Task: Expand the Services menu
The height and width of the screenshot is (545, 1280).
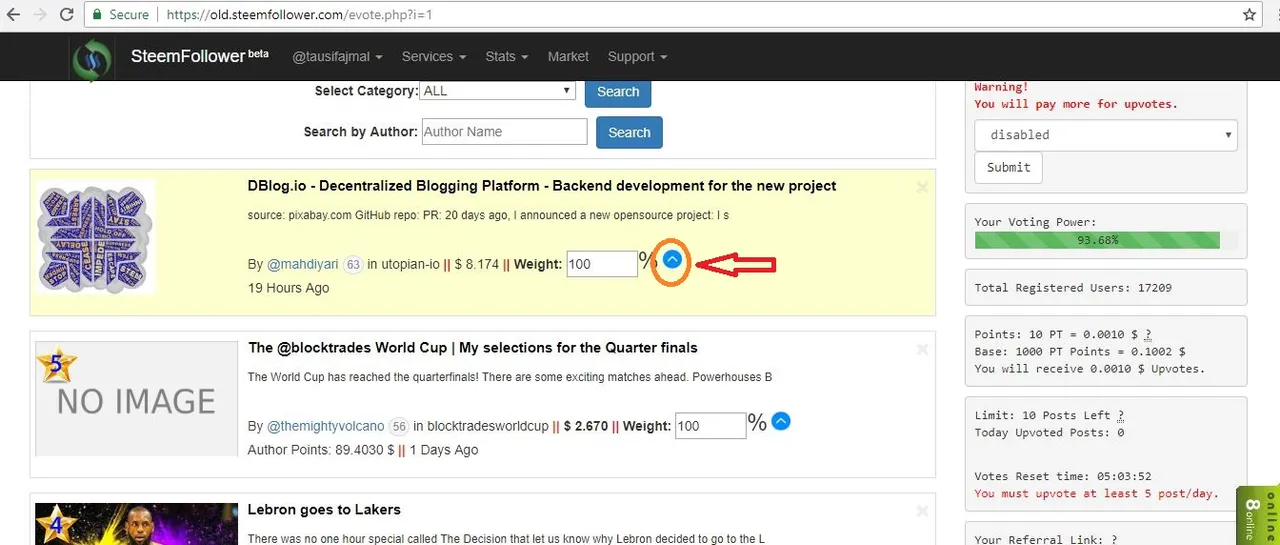Action: point(434,57)
